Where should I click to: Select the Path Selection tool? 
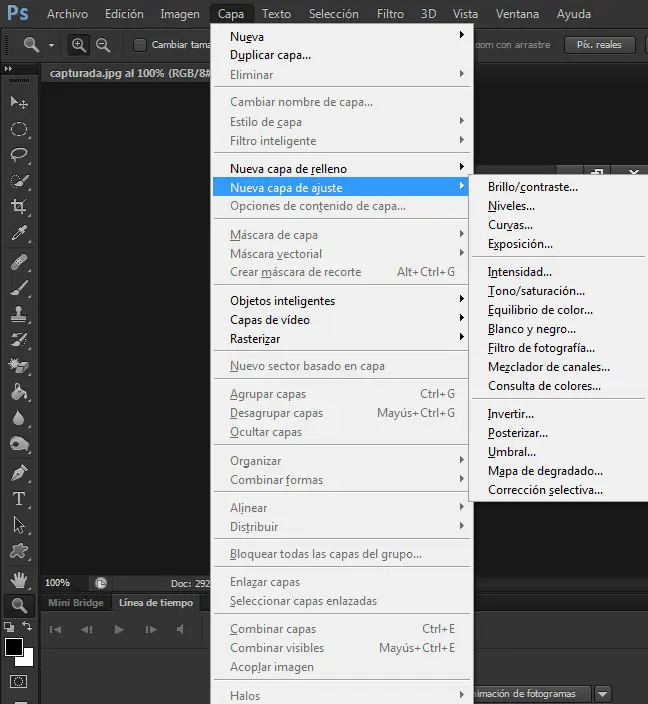(19, 524)
